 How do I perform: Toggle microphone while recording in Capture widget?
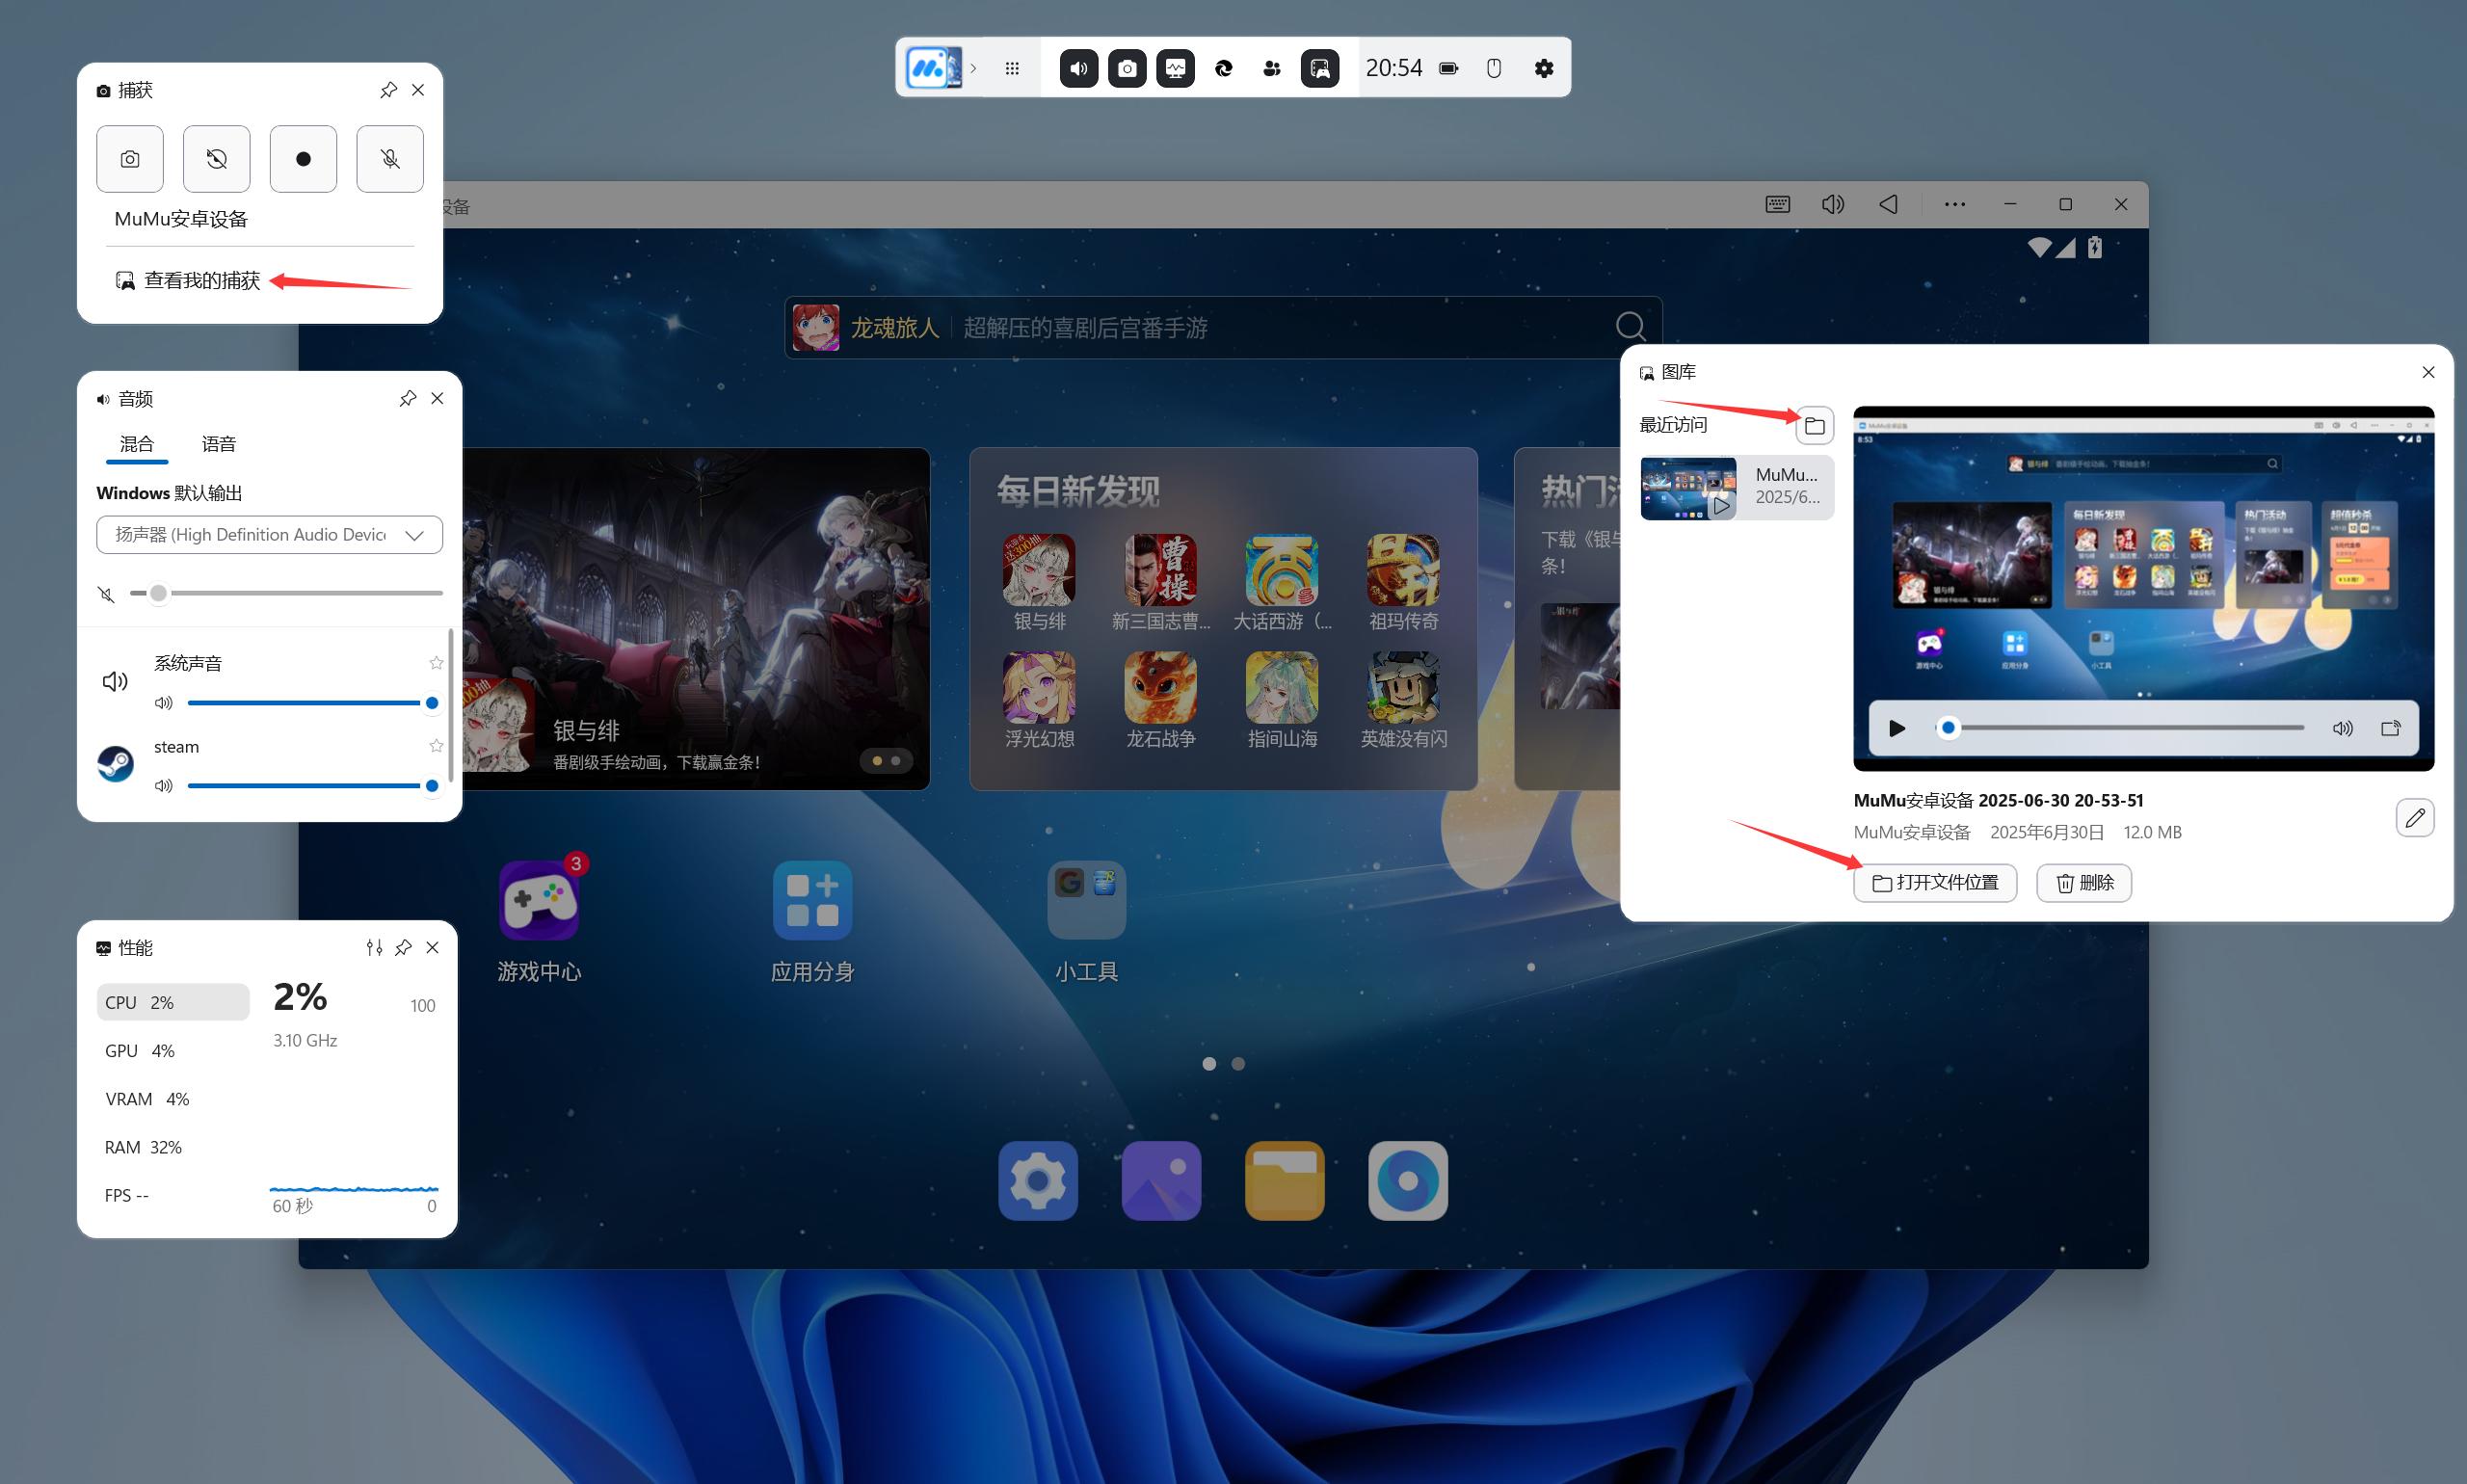click(390, 159)
